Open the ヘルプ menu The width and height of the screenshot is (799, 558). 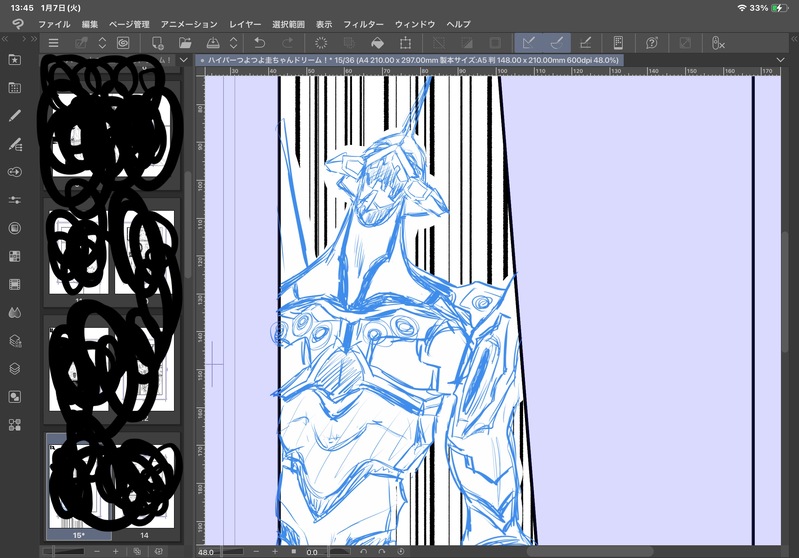[459, 24]
